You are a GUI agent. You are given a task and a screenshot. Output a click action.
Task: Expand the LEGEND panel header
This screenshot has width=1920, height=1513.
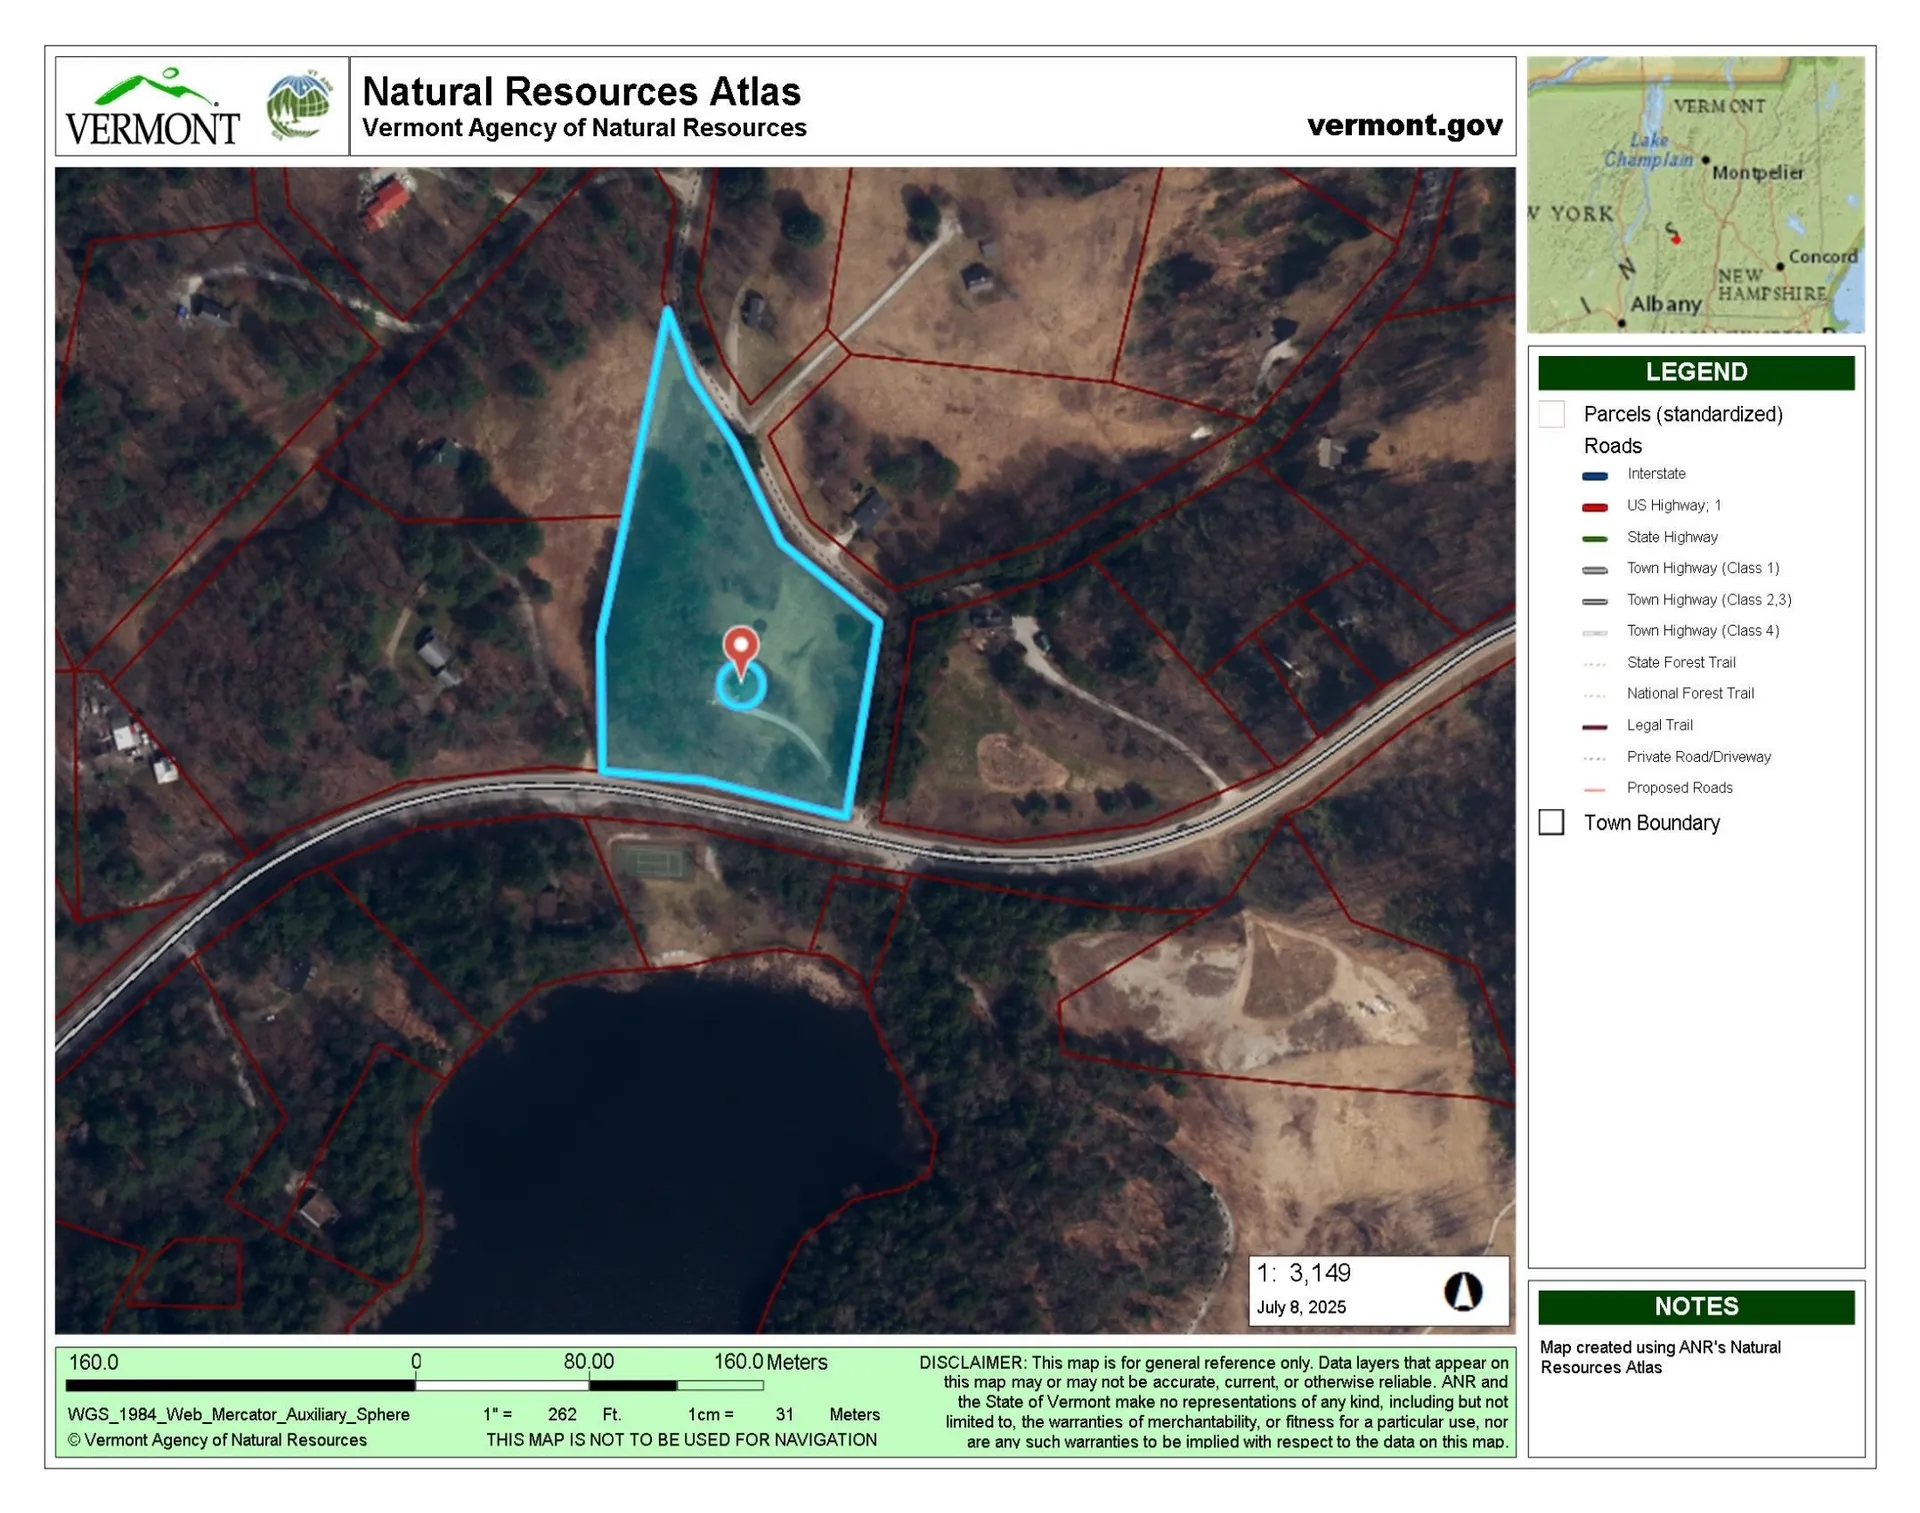tap(1695, 372)
